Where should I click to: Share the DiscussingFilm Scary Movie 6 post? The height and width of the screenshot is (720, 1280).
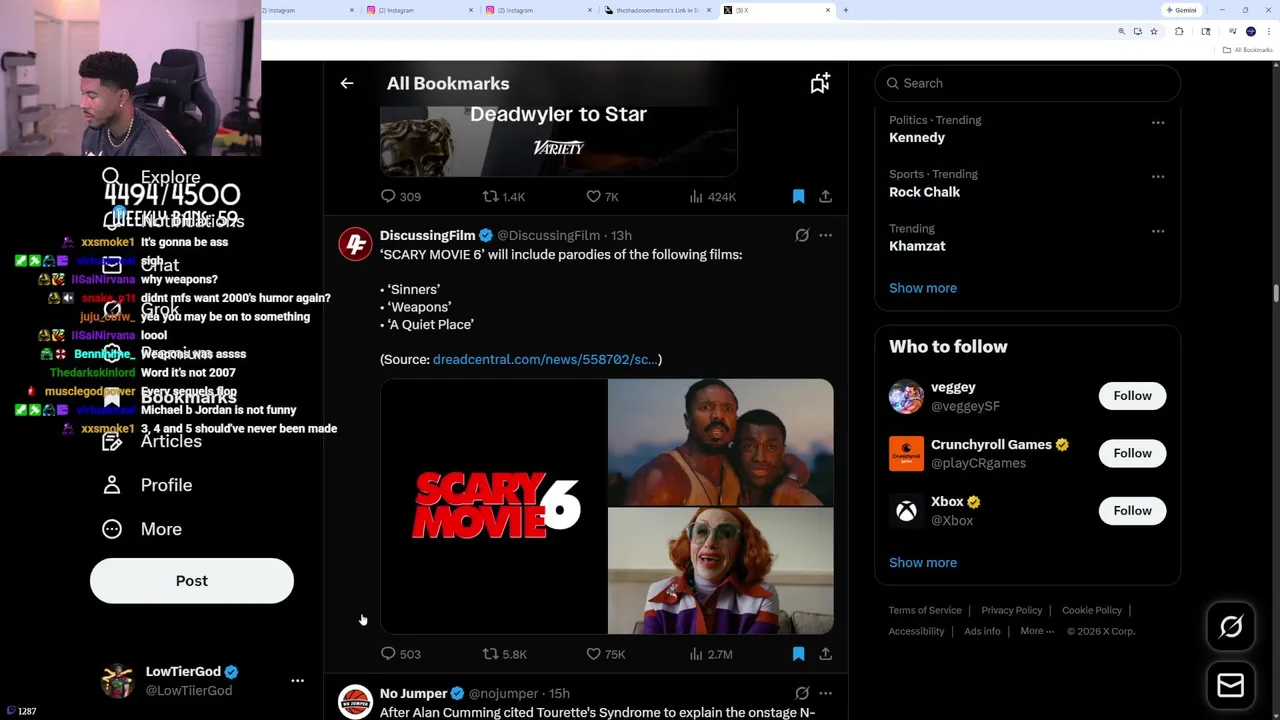825,654
